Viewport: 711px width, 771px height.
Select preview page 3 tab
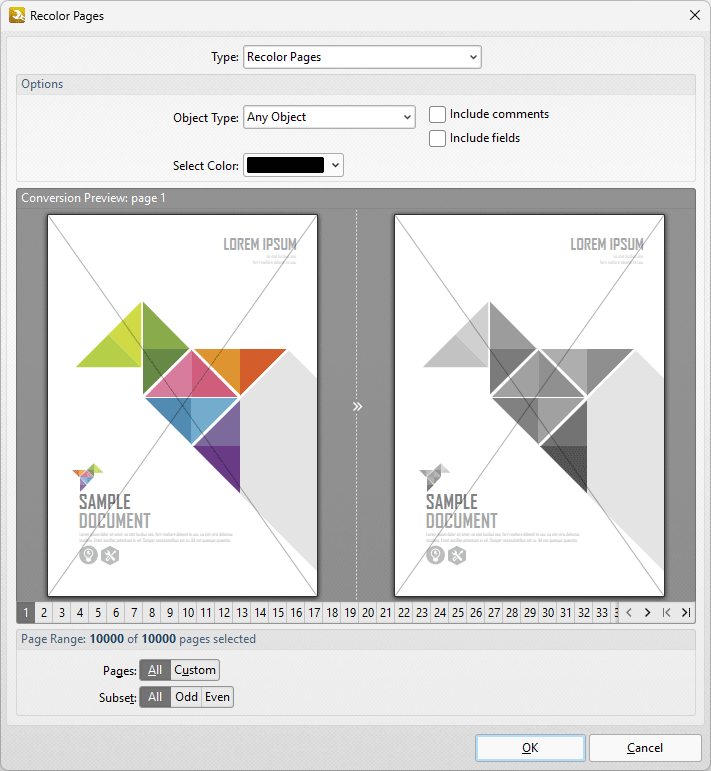61,613
